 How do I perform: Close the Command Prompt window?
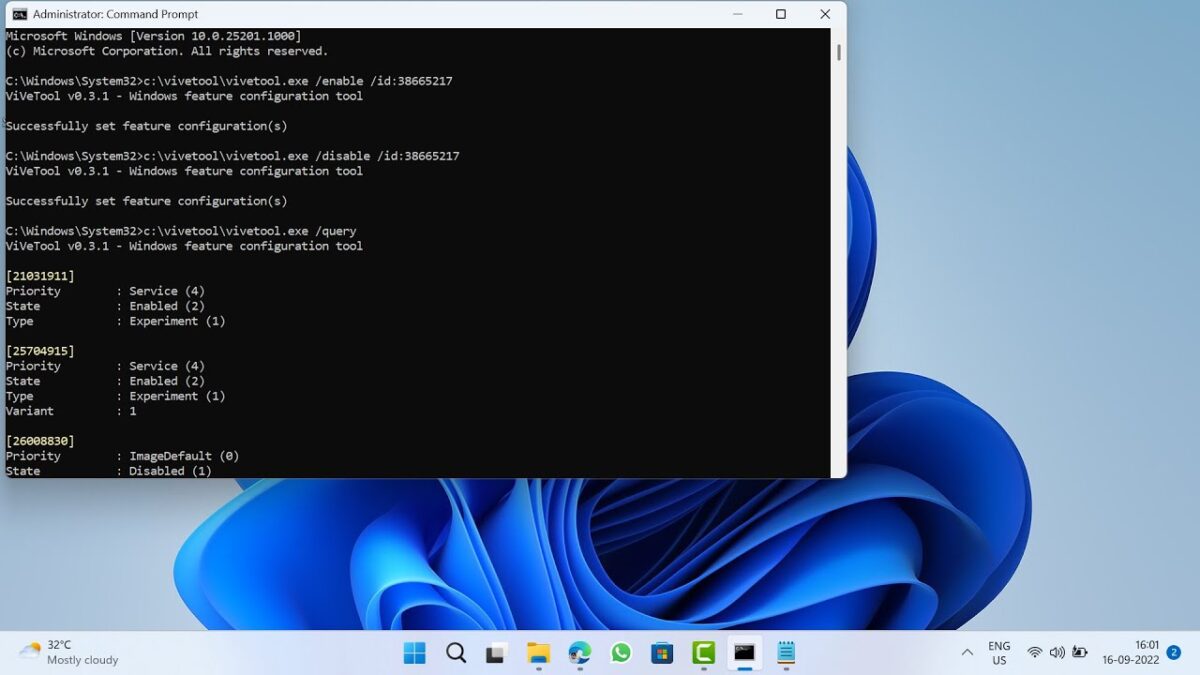(825, 14)
